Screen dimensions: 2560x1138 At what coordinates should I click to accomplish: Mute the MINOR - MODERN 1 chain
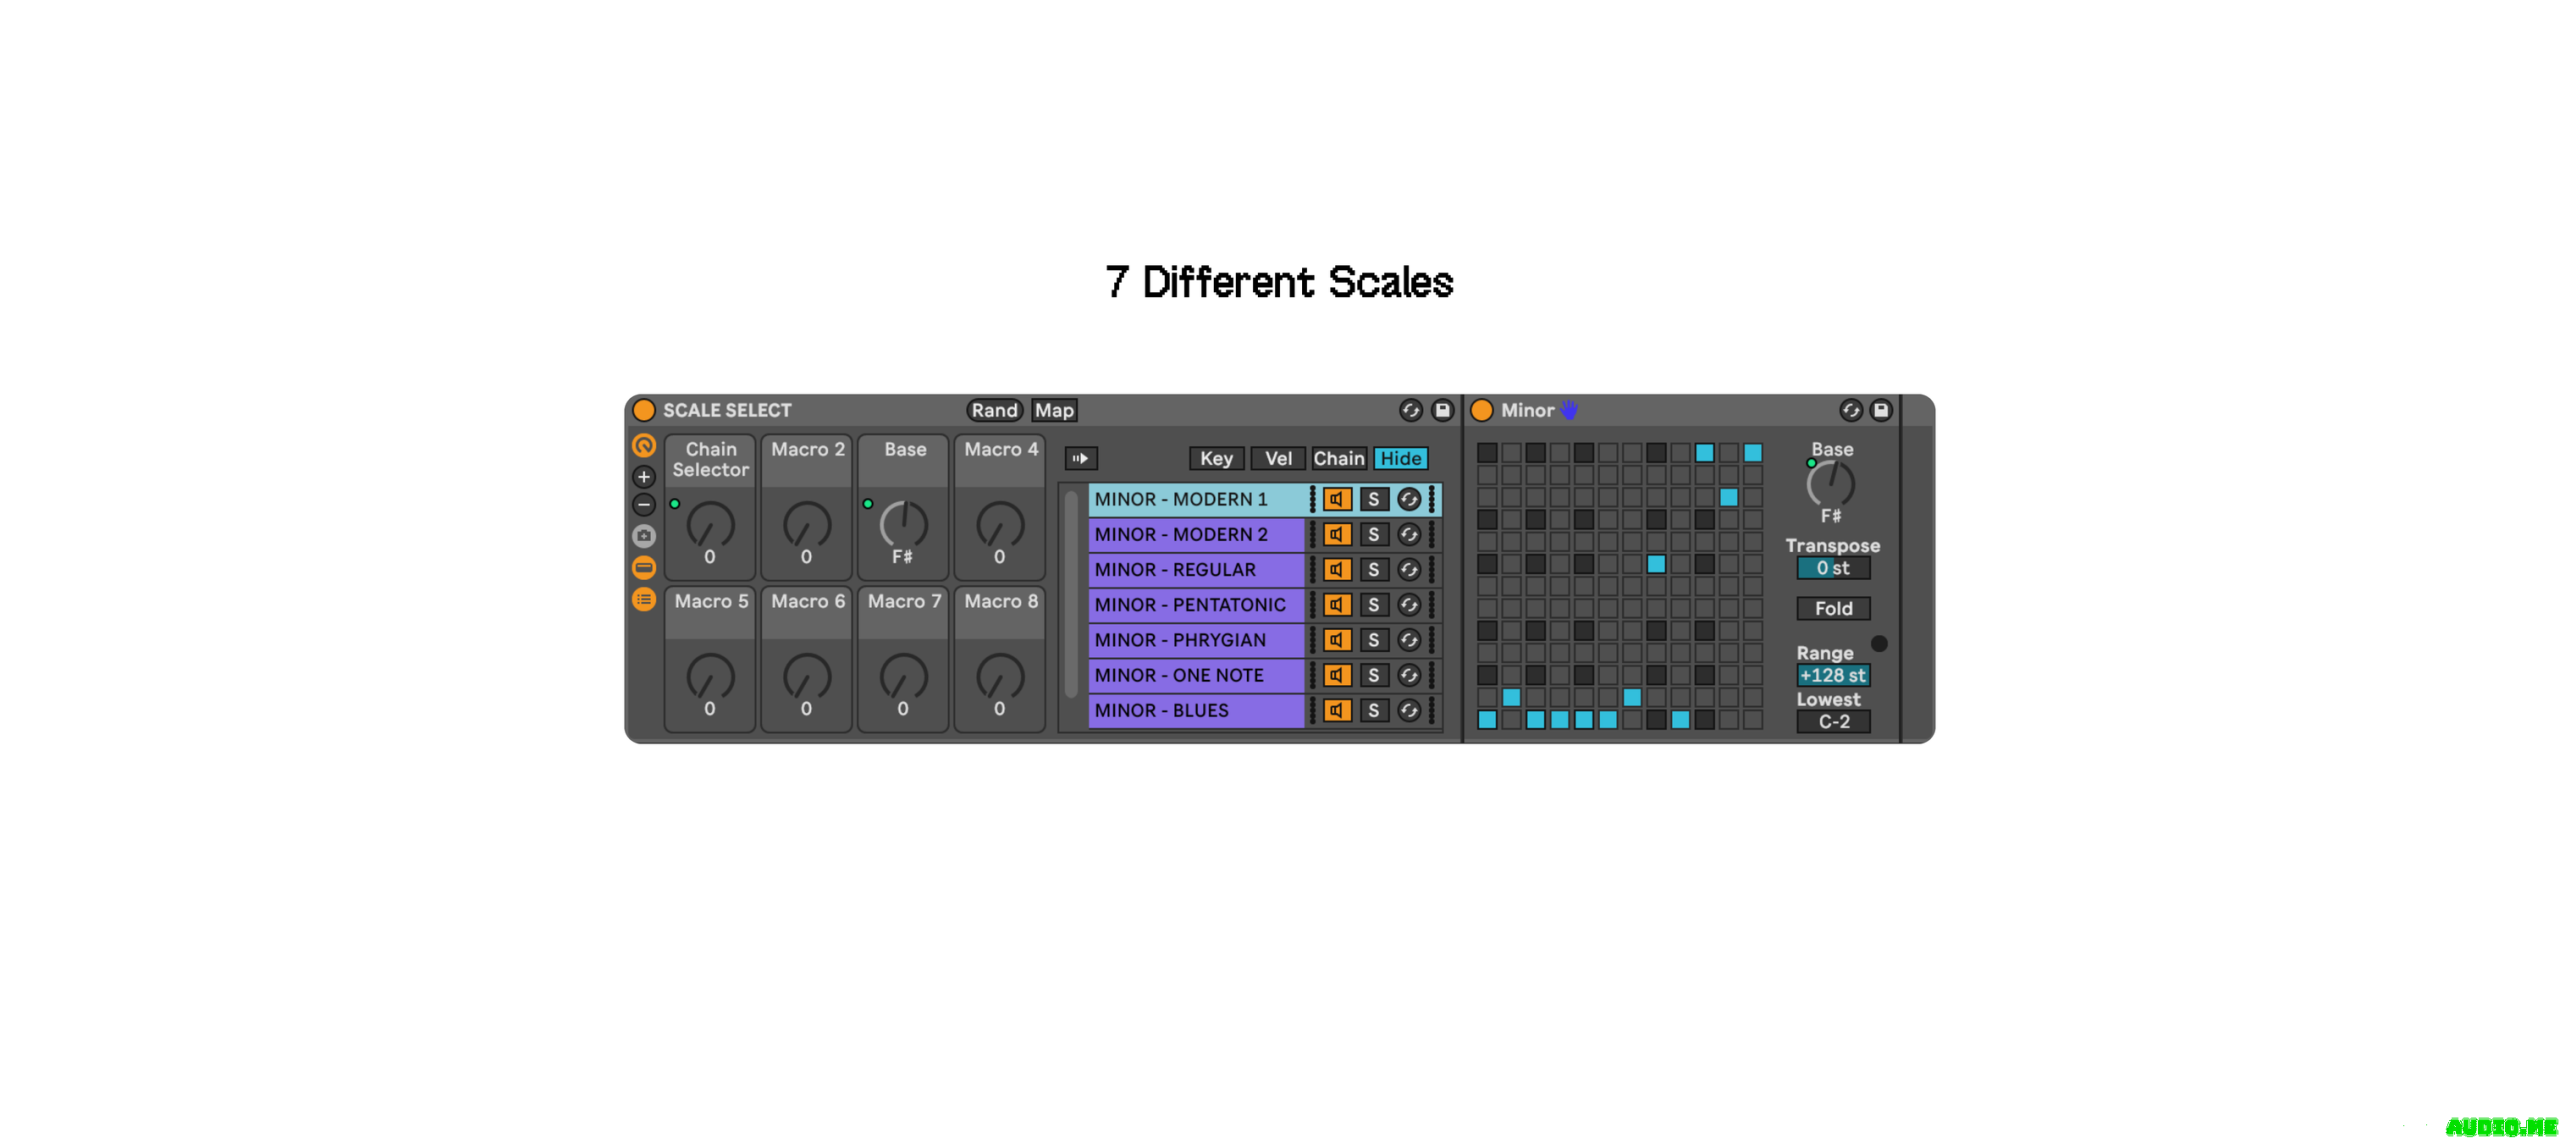1337,499
